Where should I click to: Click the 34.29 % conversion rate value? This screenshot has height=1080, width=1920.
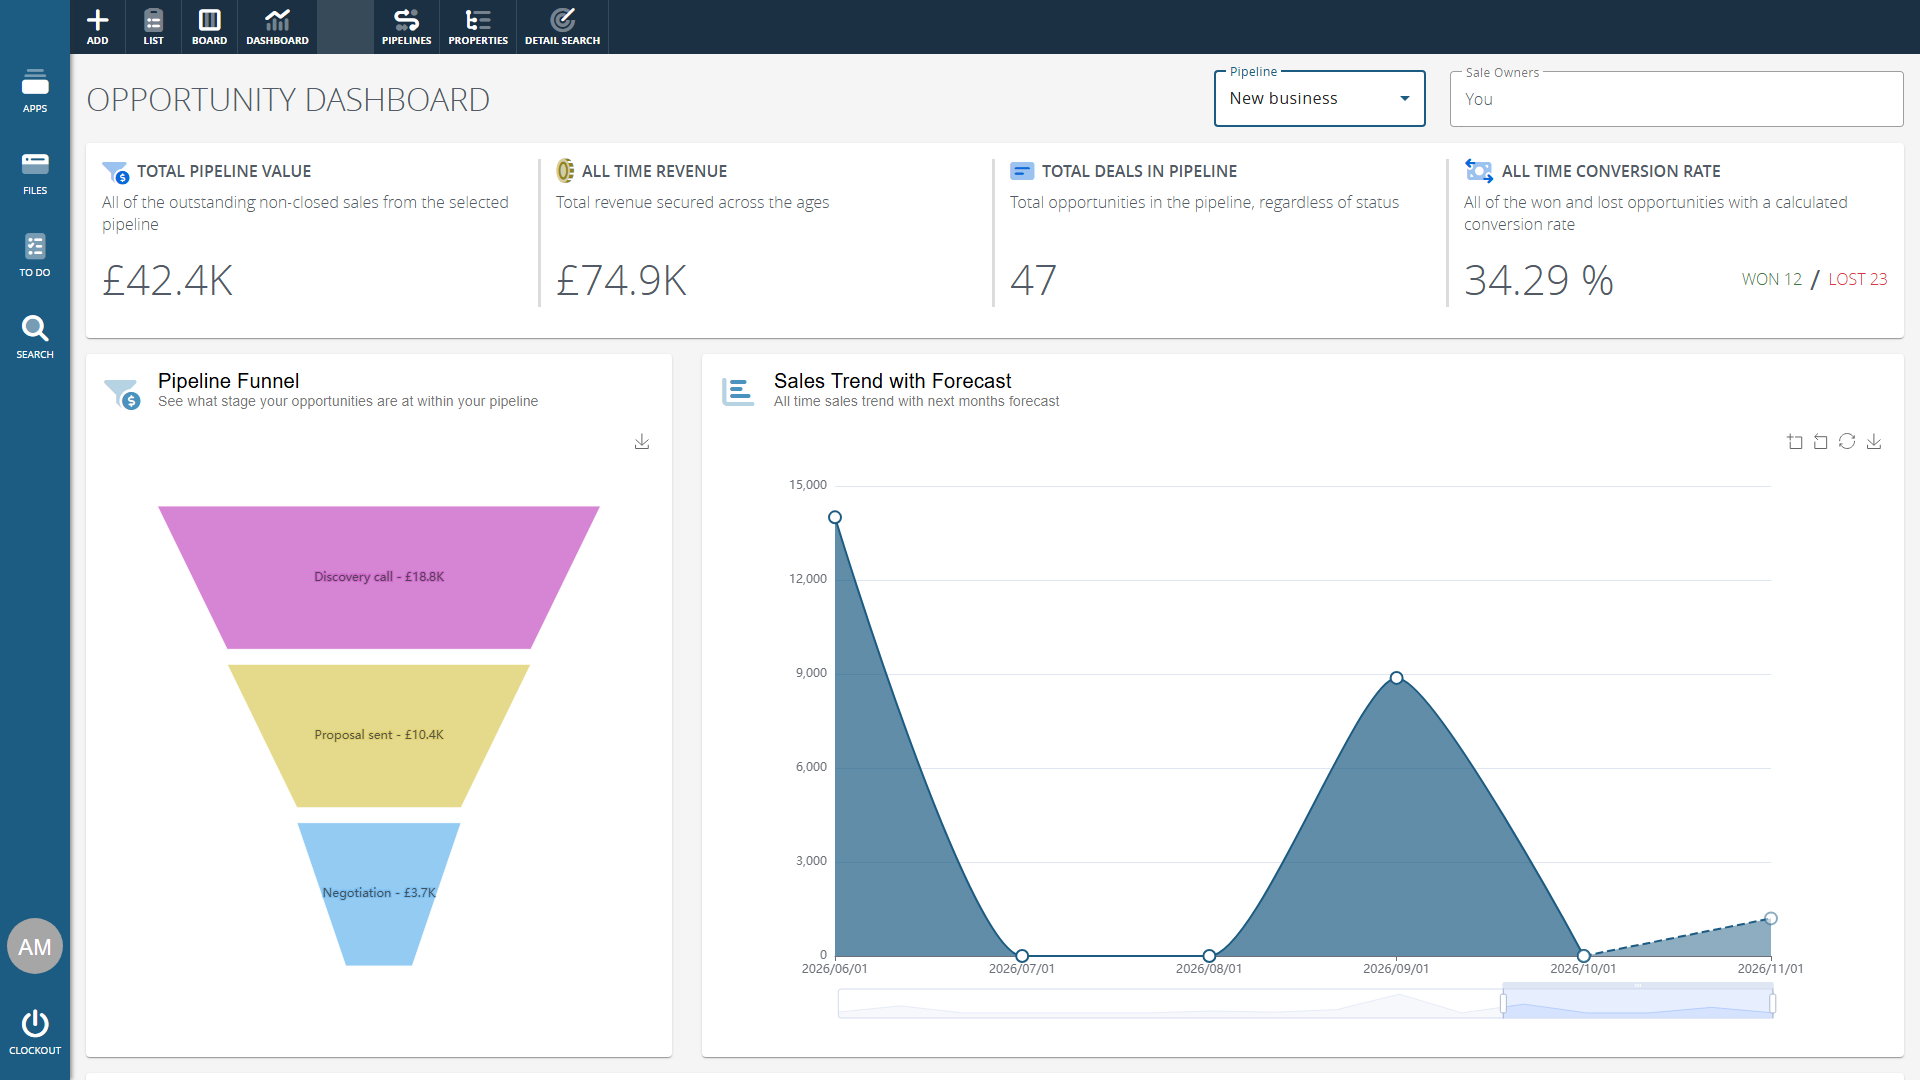1539,280
